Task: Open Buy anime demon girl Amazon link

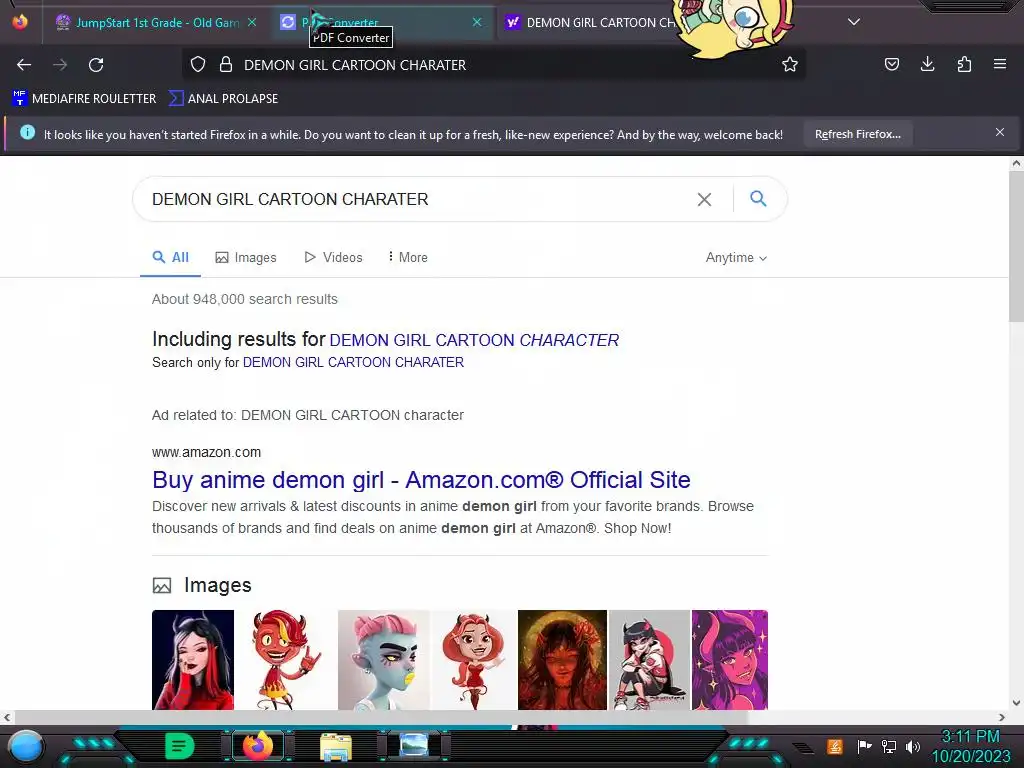Action: [421, 480]
